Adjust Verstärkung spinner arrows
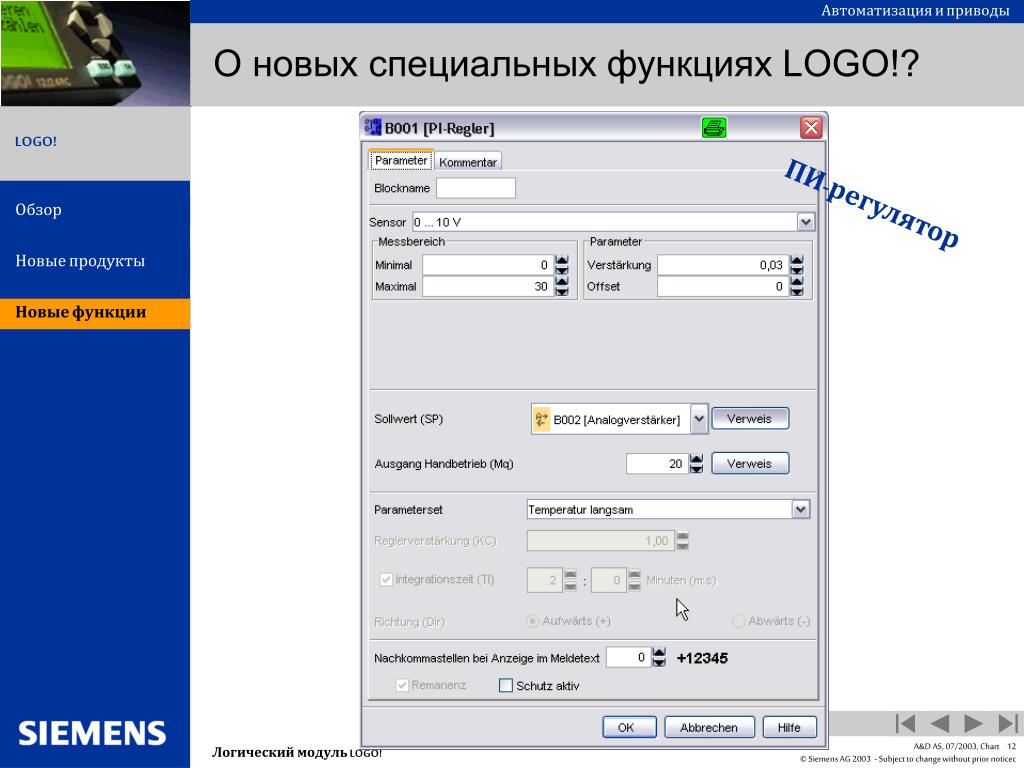Screen dimensions: 1024x768 (797, 265)
